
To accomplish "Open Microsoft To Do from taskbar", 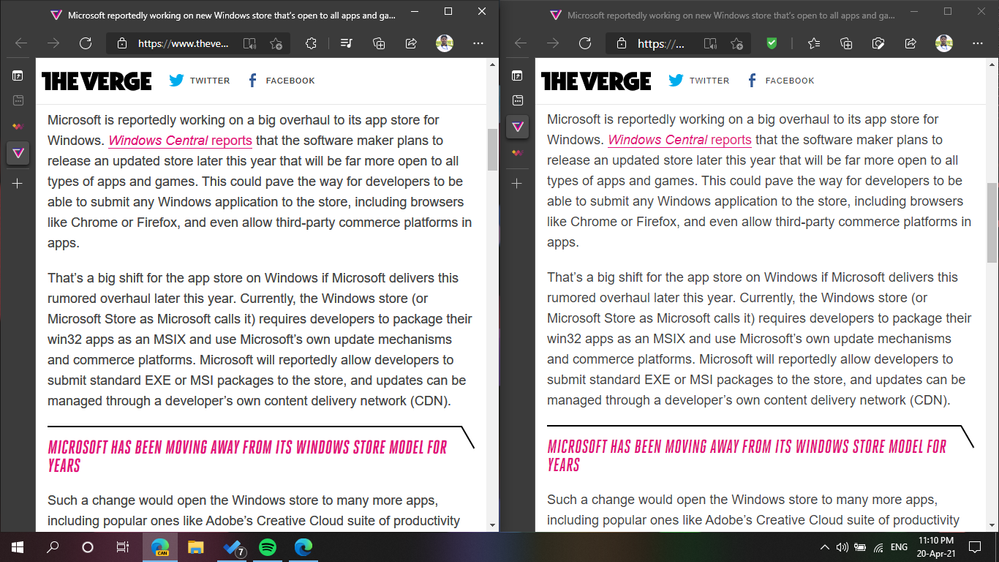I will [x=232, y=547].
